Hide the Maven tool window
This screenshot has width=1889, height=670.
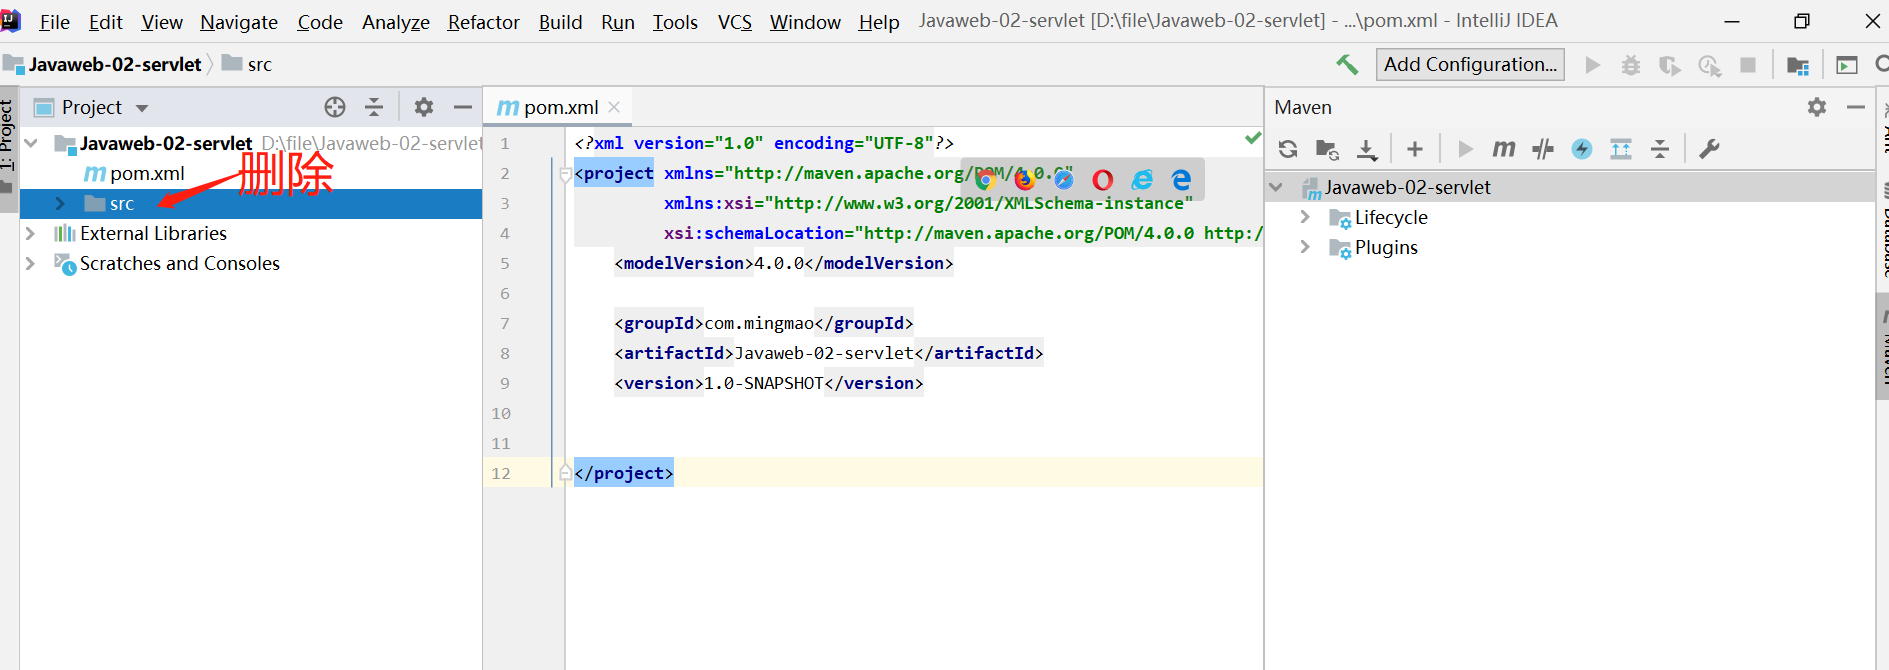1856,107
